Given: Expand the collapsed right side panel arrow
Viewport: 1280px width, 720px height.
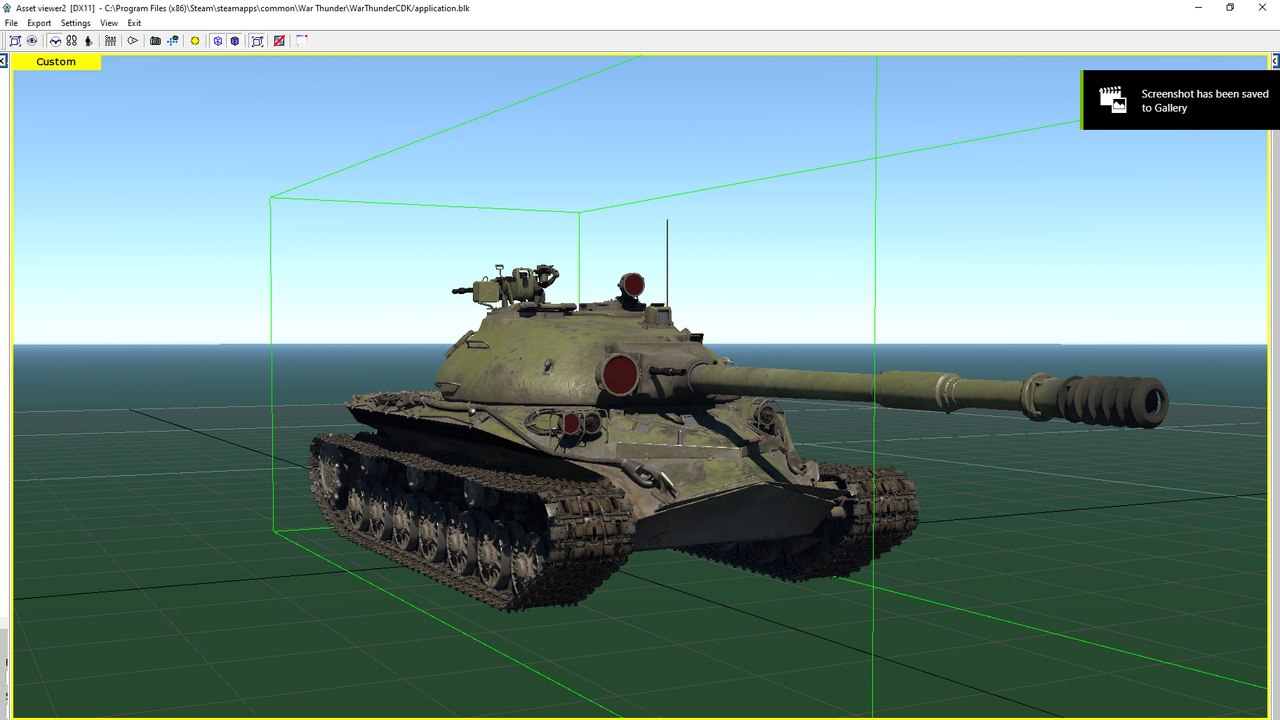Looking at the screenshot, I should (1275, 62).
